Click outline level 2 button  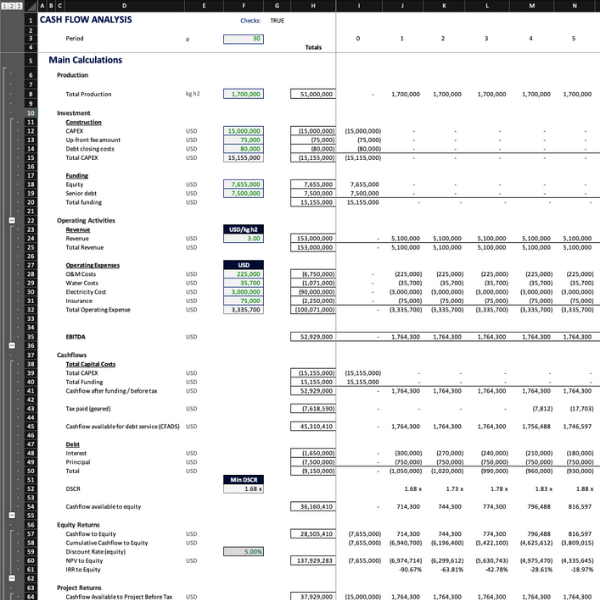[x=11, y=8]
